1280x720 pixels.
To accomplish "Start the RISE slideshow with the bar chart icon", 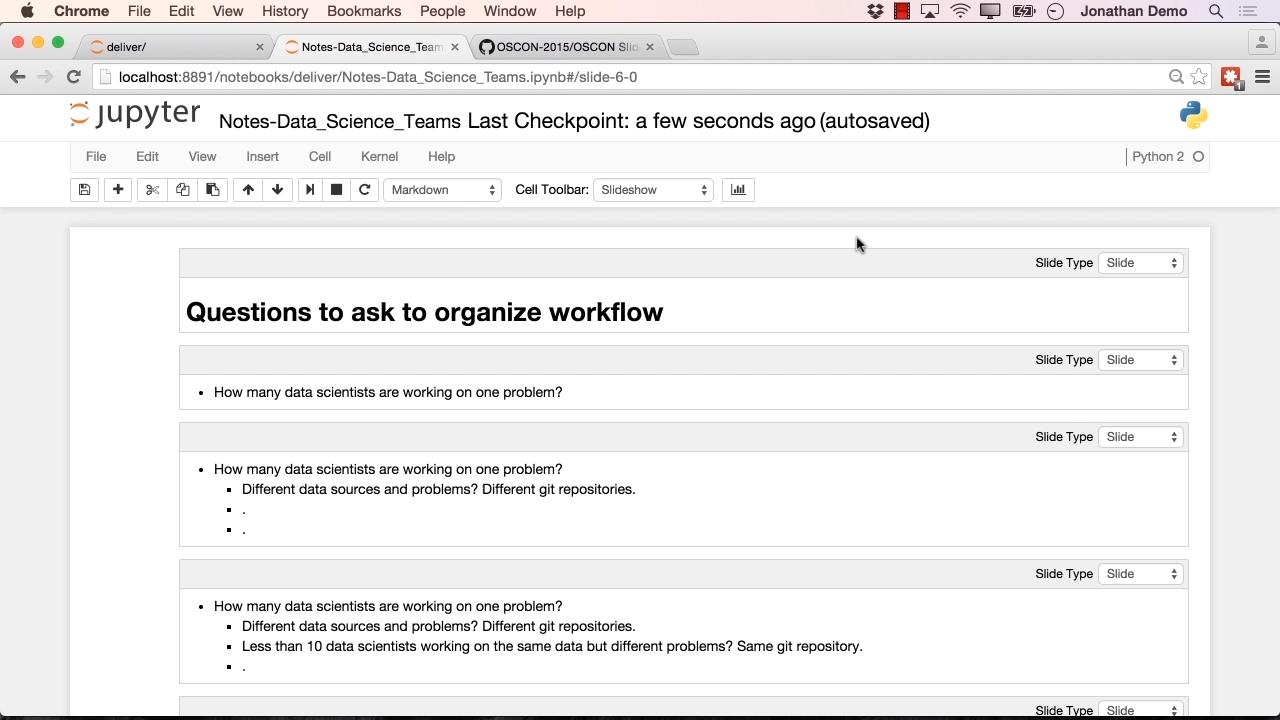I will tap(738, 190).
